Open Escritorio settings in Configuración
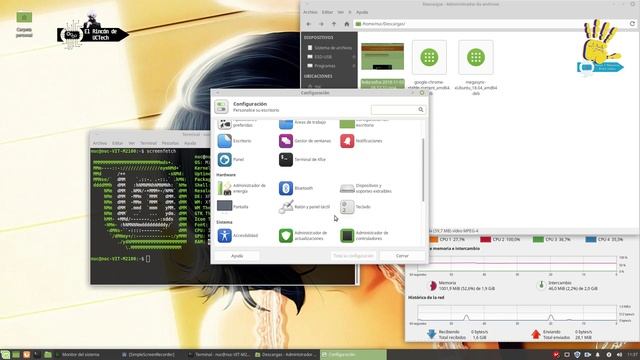The height and width of the screenshot is (360, 640). 235,141
